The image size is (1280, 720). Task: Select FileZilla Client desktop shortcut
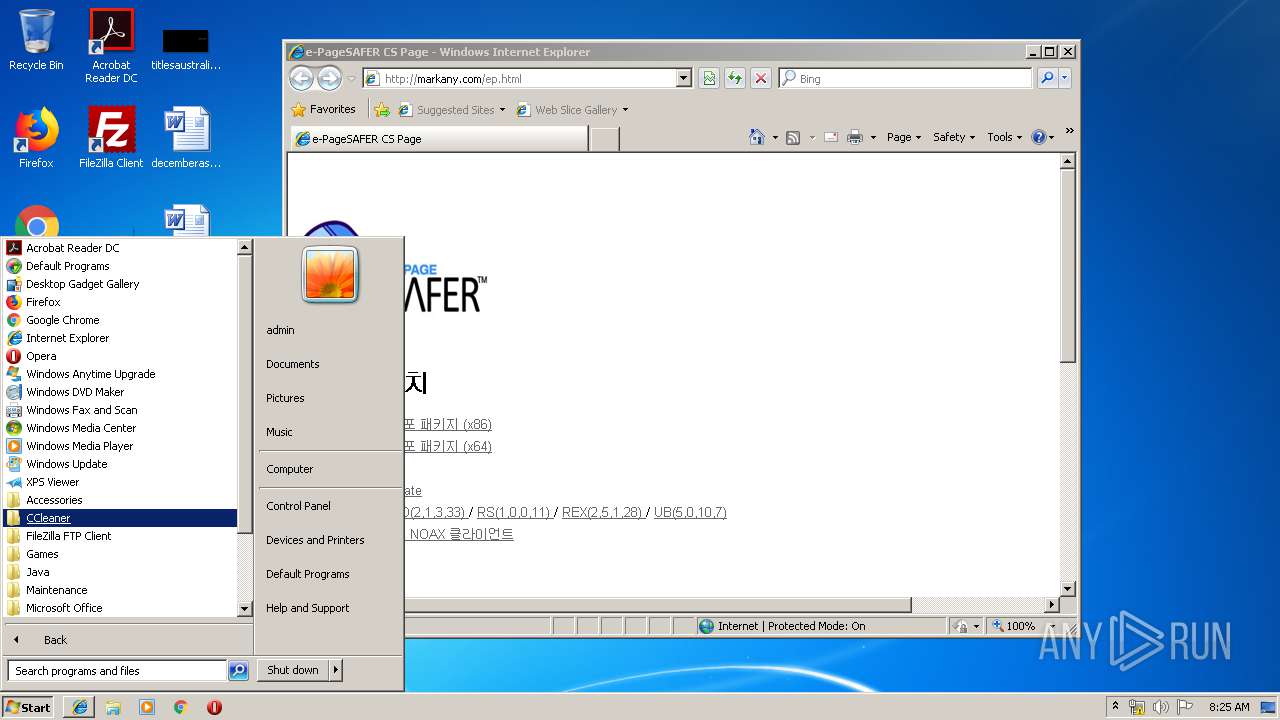click(111, 138)
